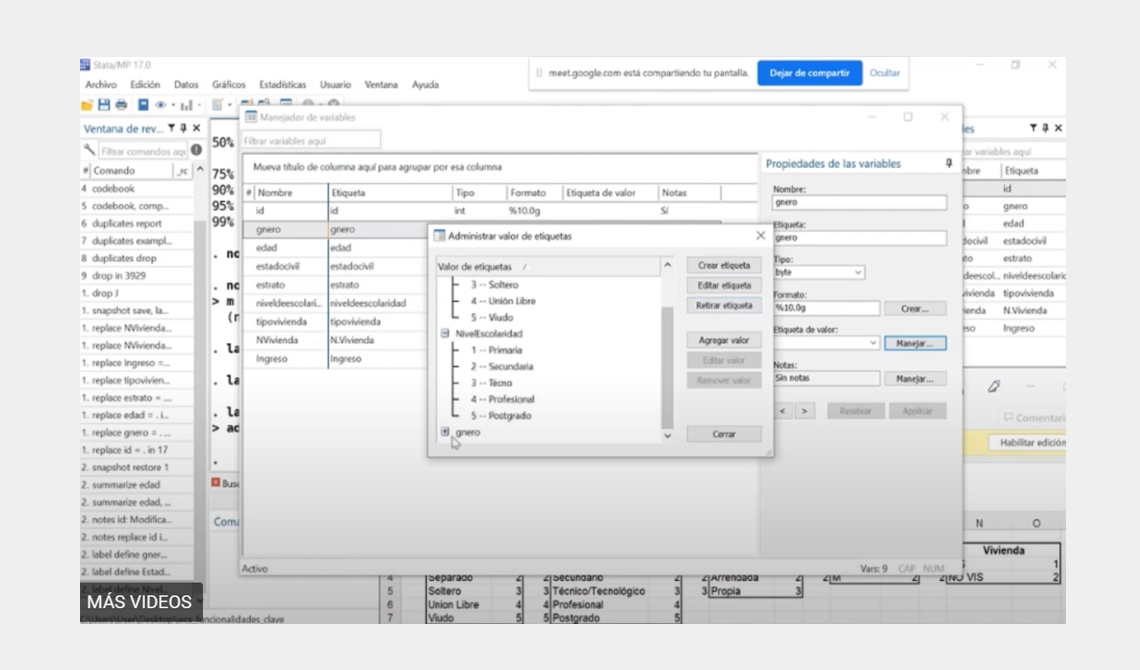
Task: Select 4 -- Unión Libre in value labels tree
Action: [502, 301]
